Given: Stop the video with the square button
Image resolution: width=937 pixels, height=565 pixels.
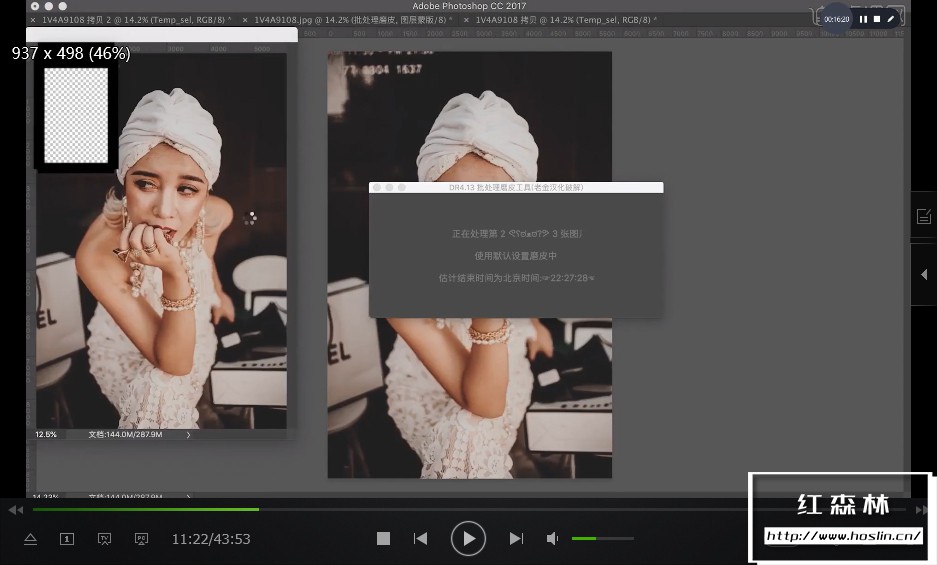Looking at the screenshot, I should pos(383,539).
